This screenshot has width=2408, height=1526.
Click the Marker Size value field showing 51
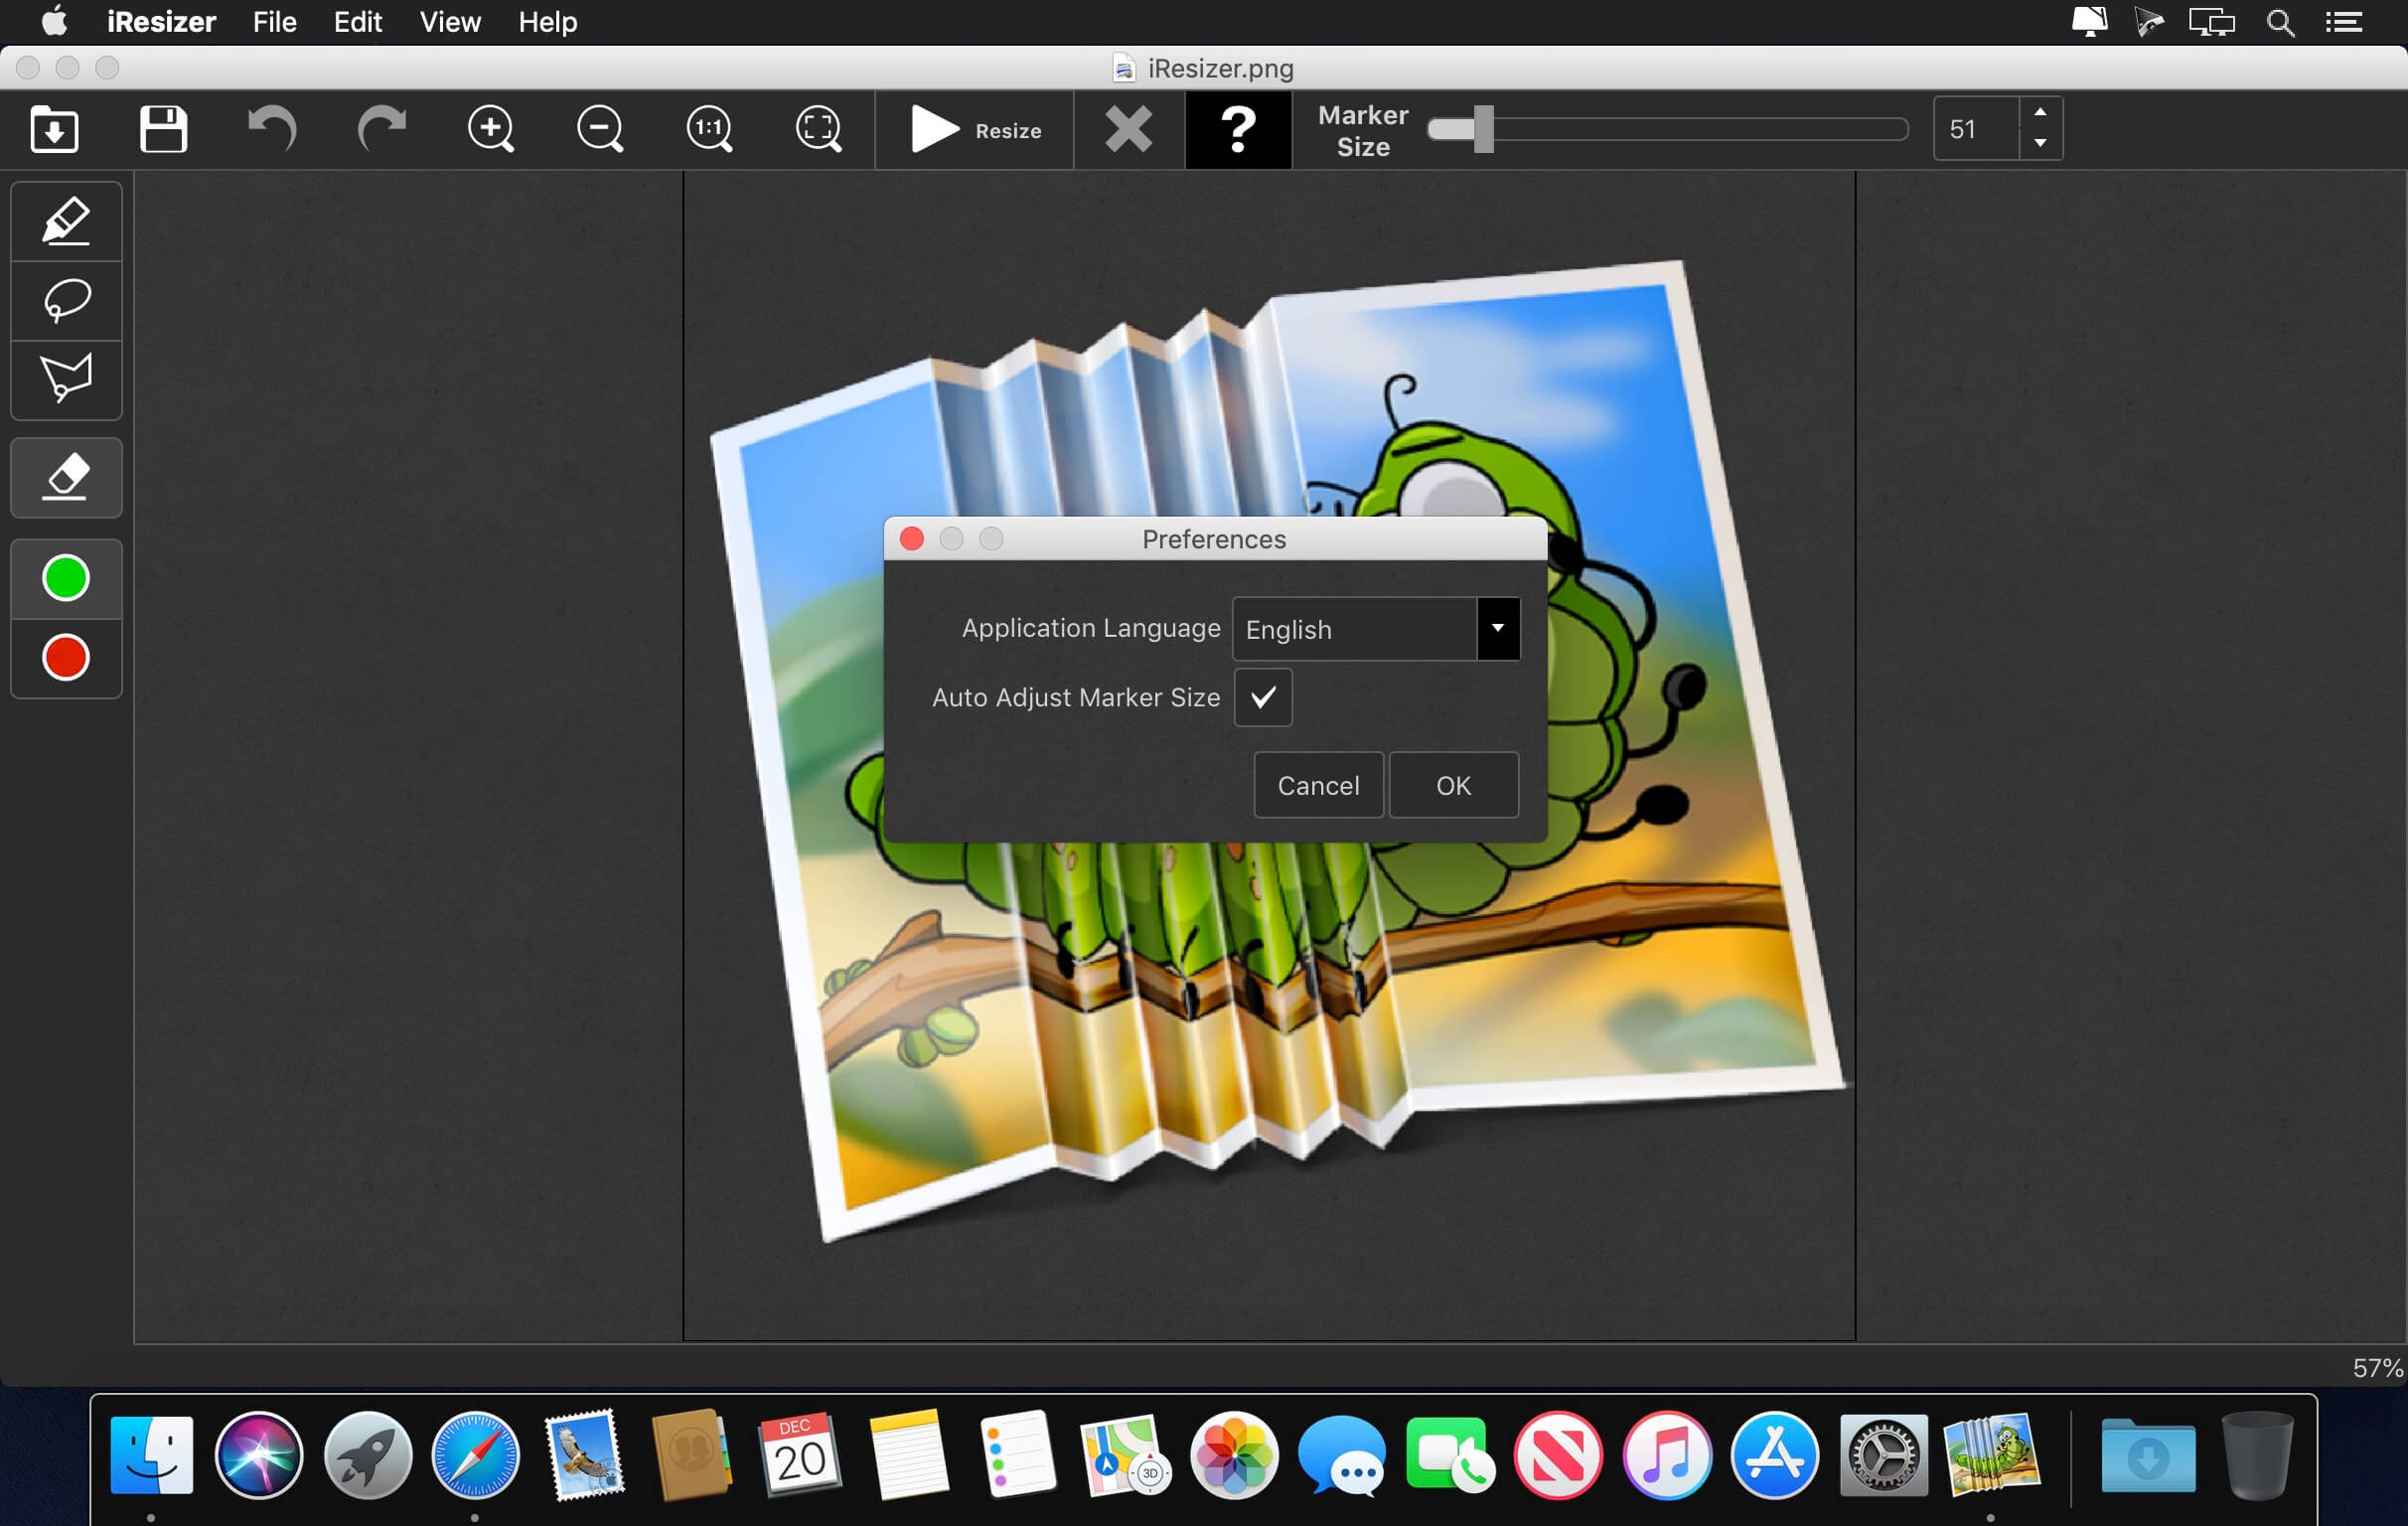click(x=1976, y=129)
